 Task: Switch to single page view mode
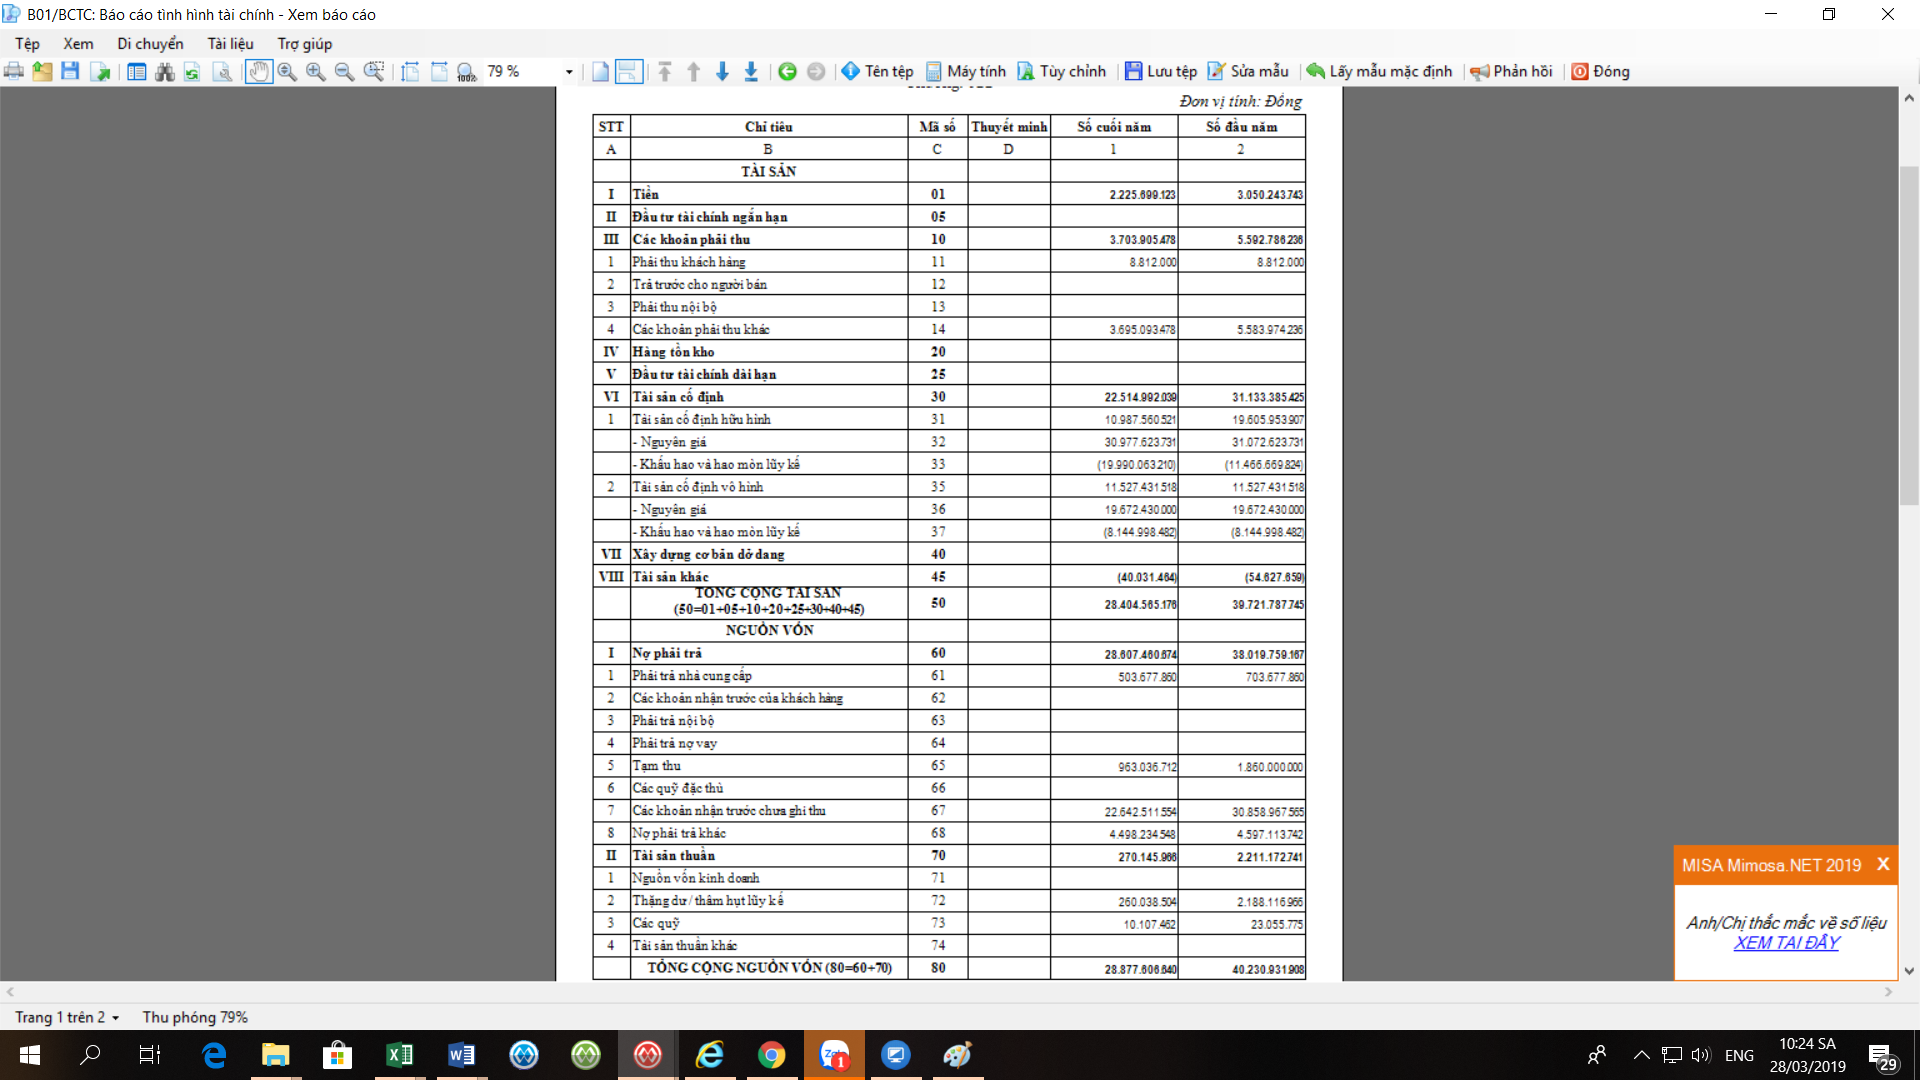pos(600,71)
